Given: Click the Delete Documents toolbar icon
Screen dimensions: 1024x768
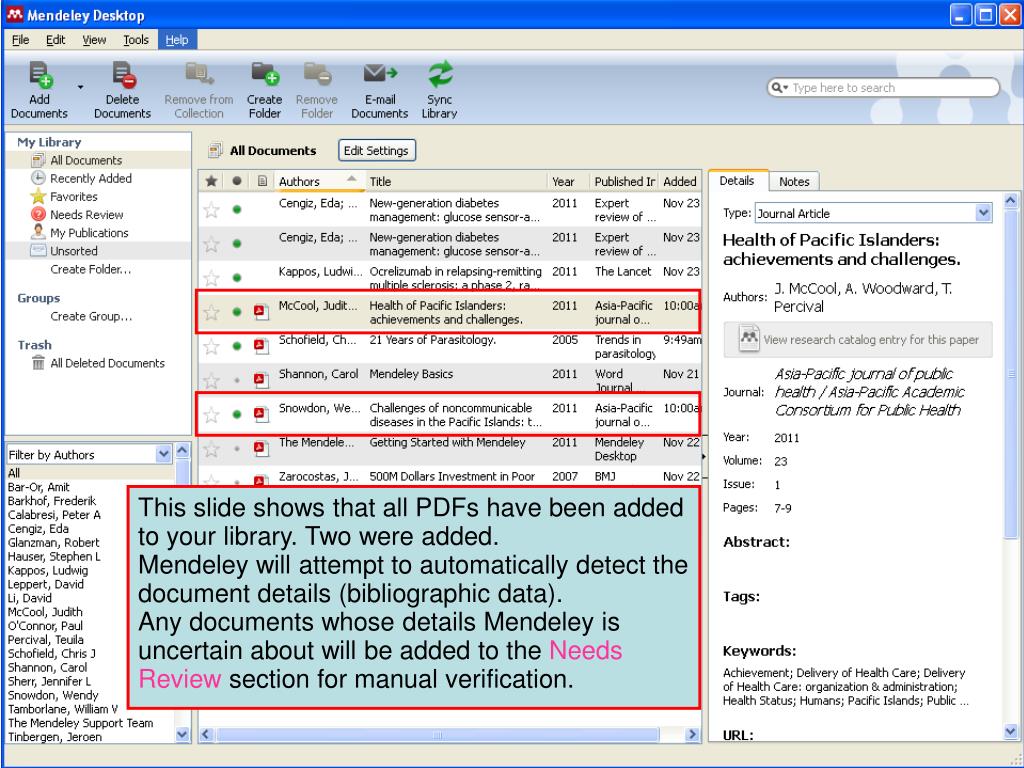Looking at the screenshot, I should pos(123,75).
